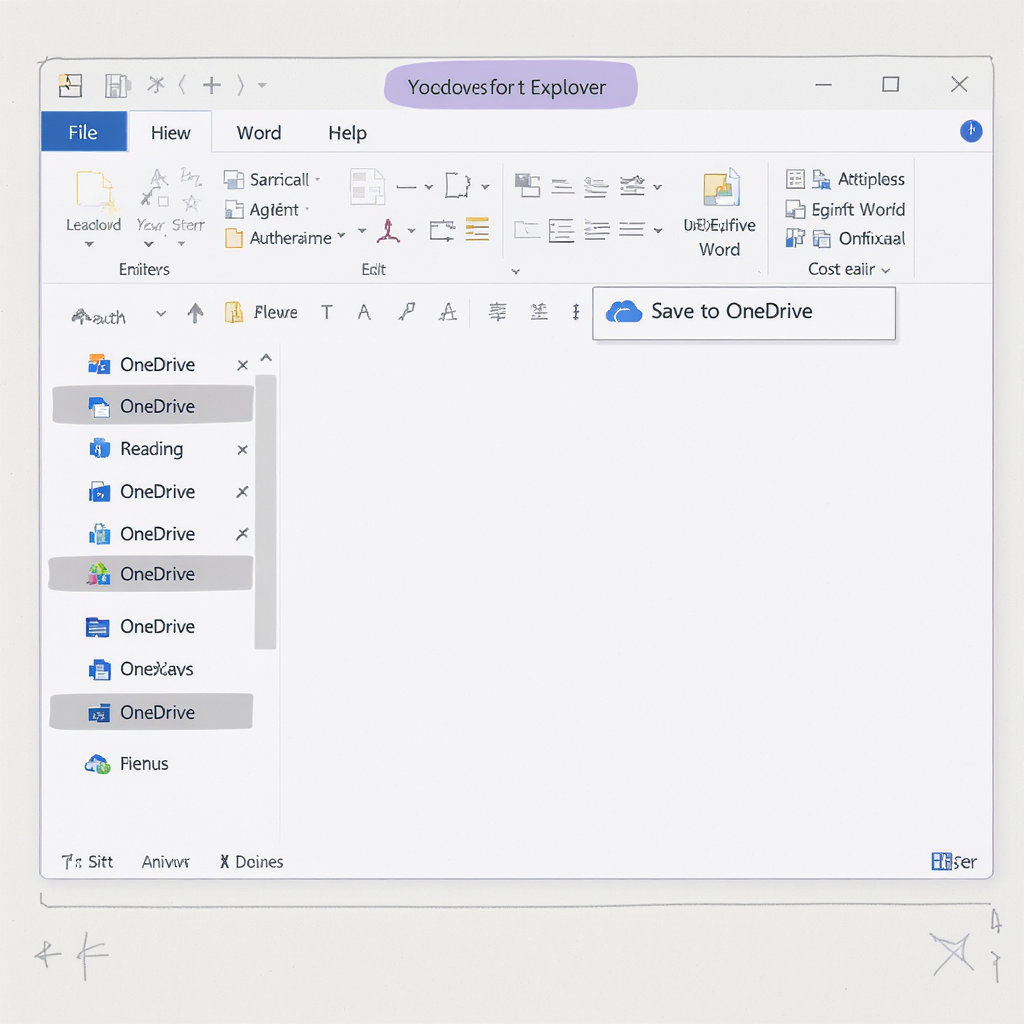Click the star icon above Sterr

[x=191, y=202]
